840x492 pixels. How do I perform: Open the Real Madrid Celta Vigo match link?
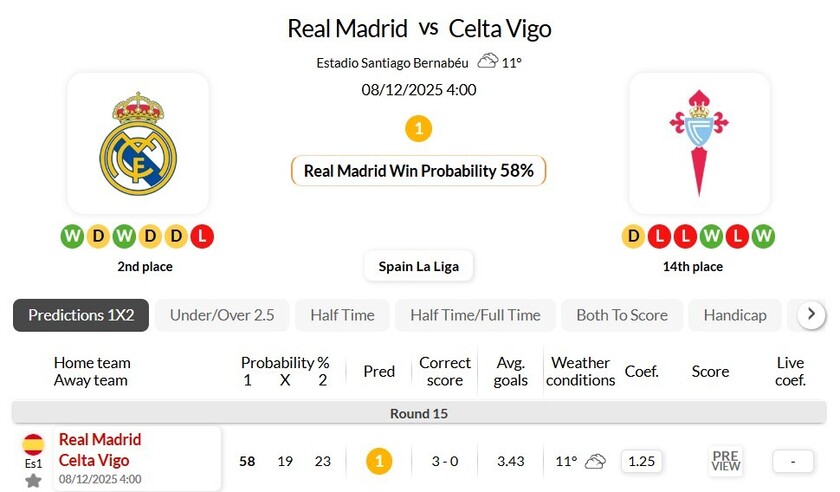(x=100, y=450)
